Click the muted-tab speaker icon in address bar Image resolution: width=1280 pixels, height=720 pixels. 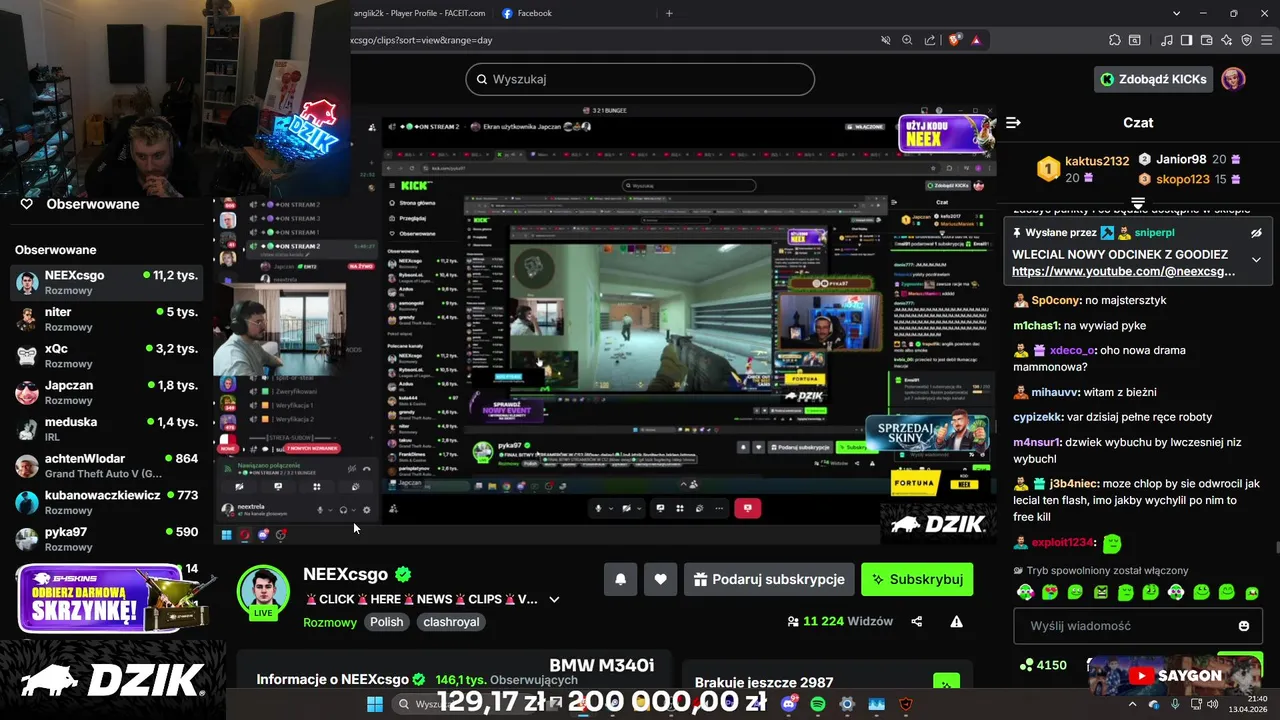coord(885,40)
